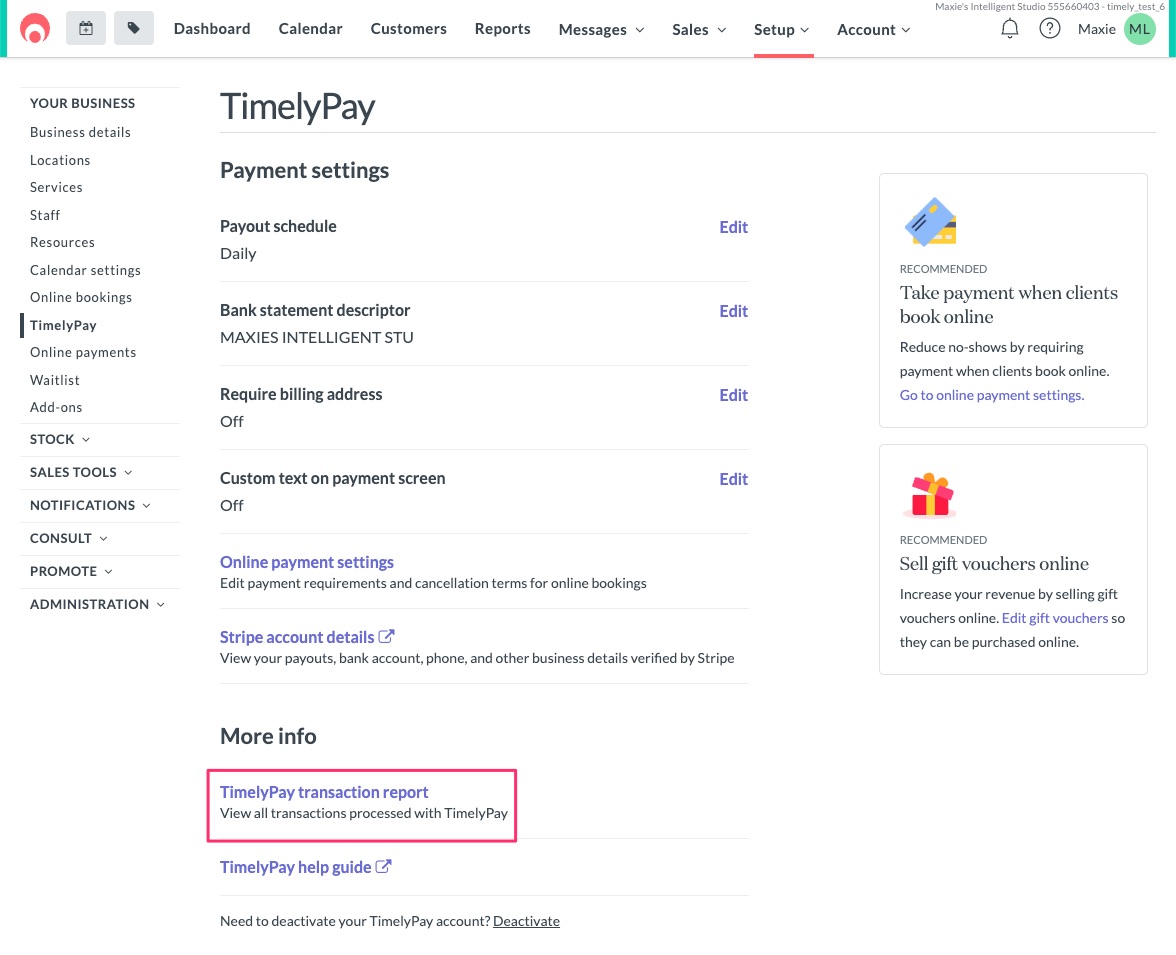Click the Deactivate link
Image resolution: width=1176 pixels, height=955 pixels.
tap(526, 921)
